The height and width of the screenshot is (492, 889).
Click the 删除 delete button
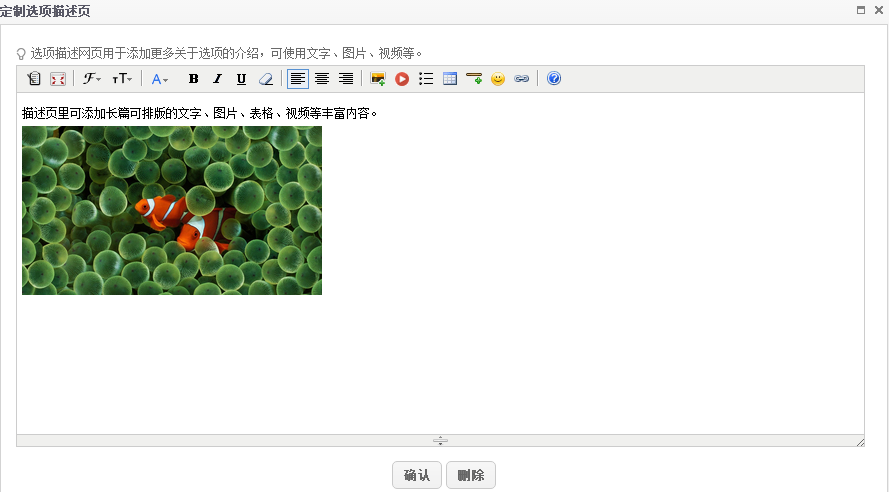point(471,475)
